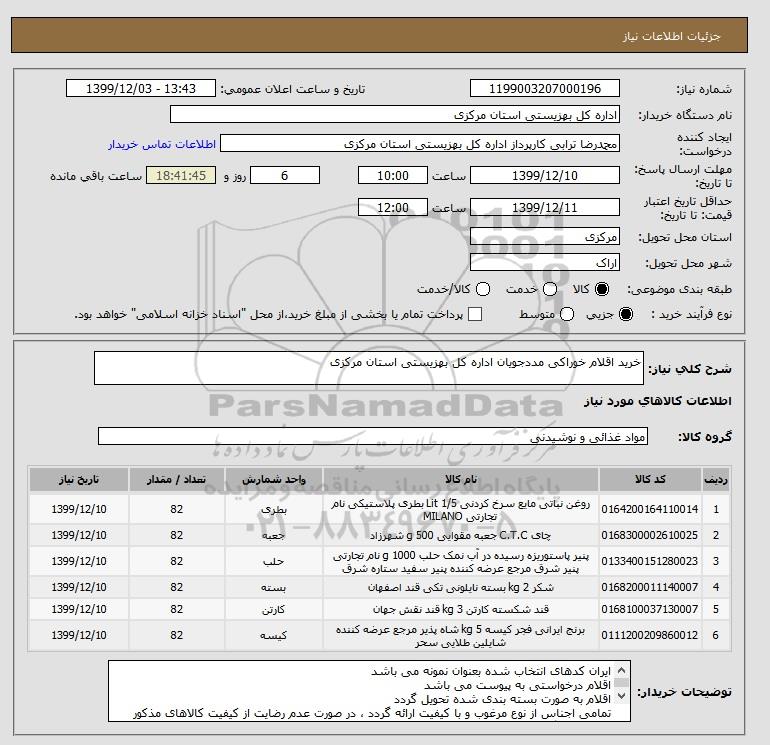Click the broken sugar cube carton item name

tap(461, 609)
